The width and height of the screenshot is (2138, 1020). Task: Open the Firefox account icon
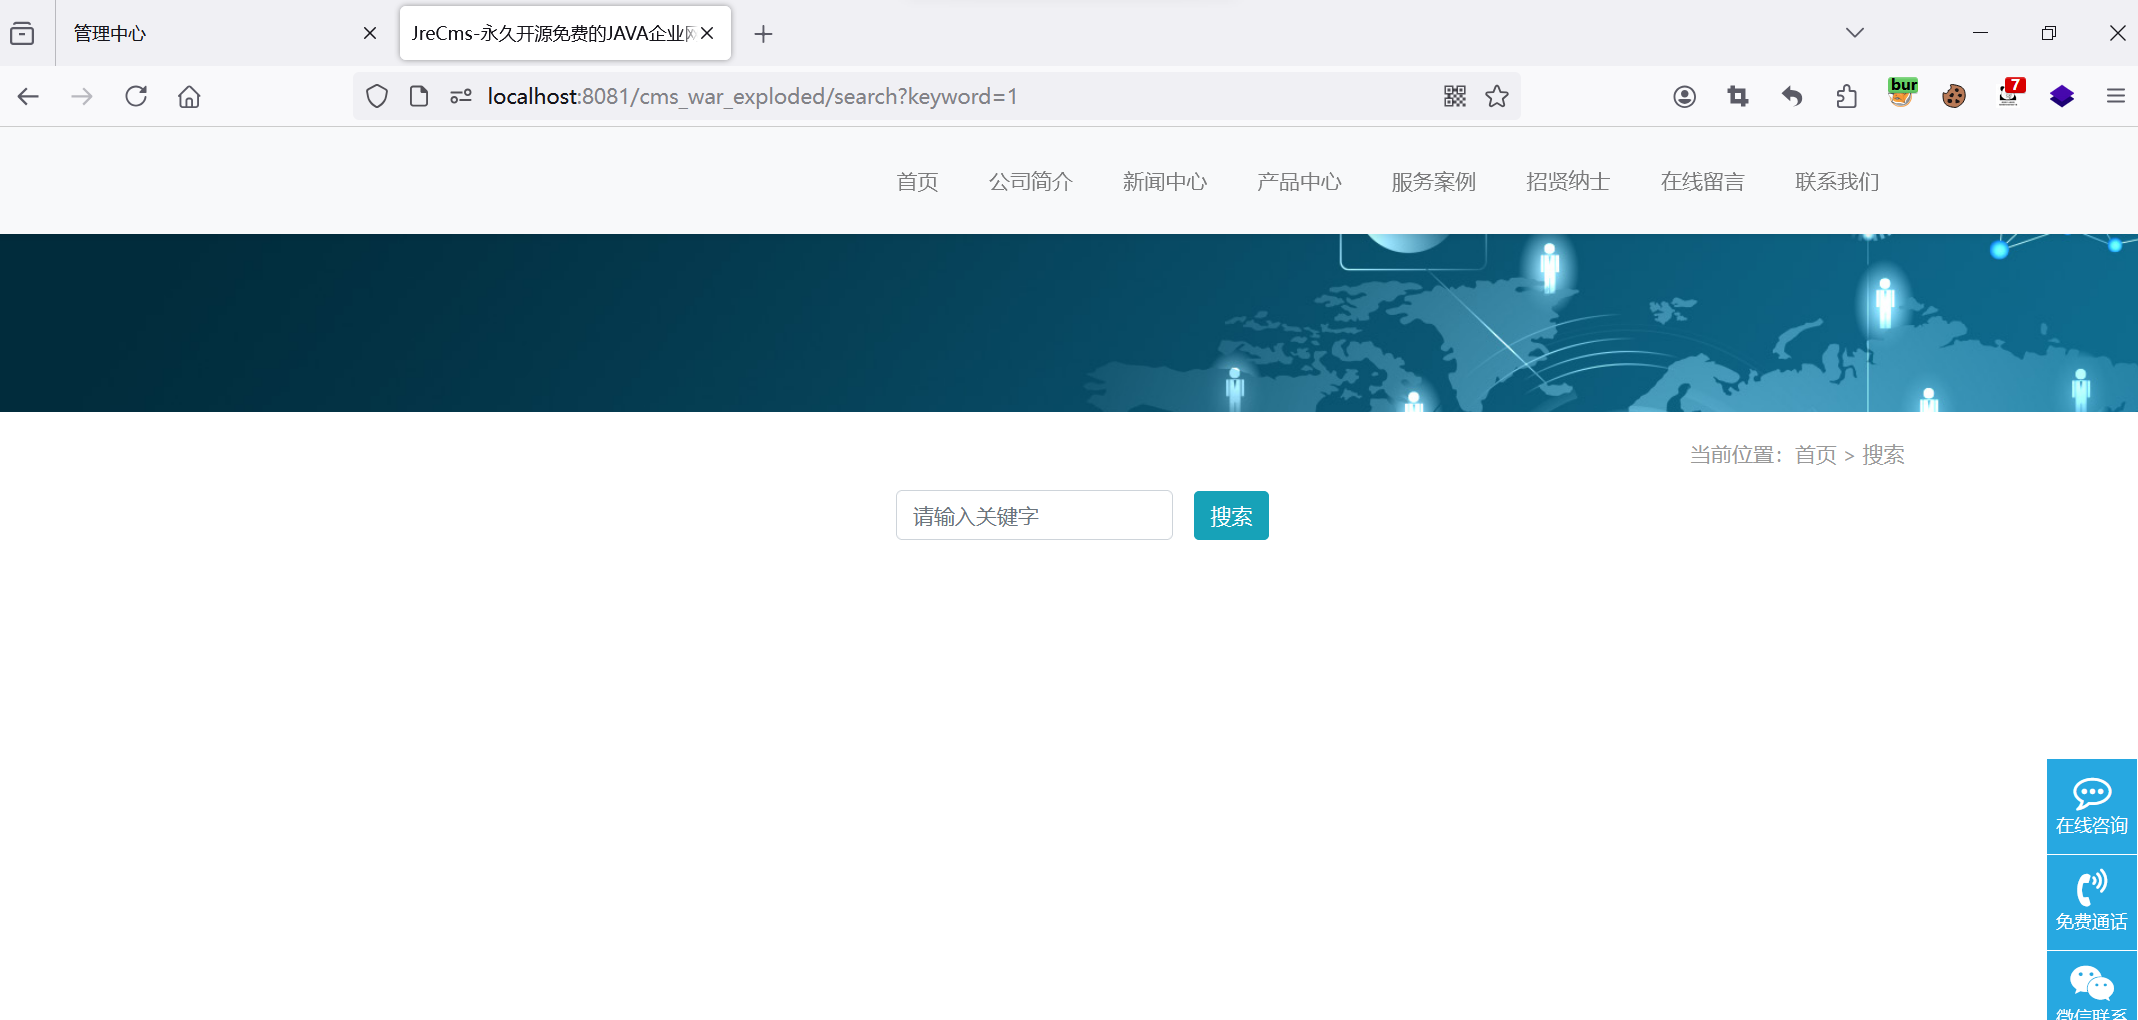pos(1684,96)
